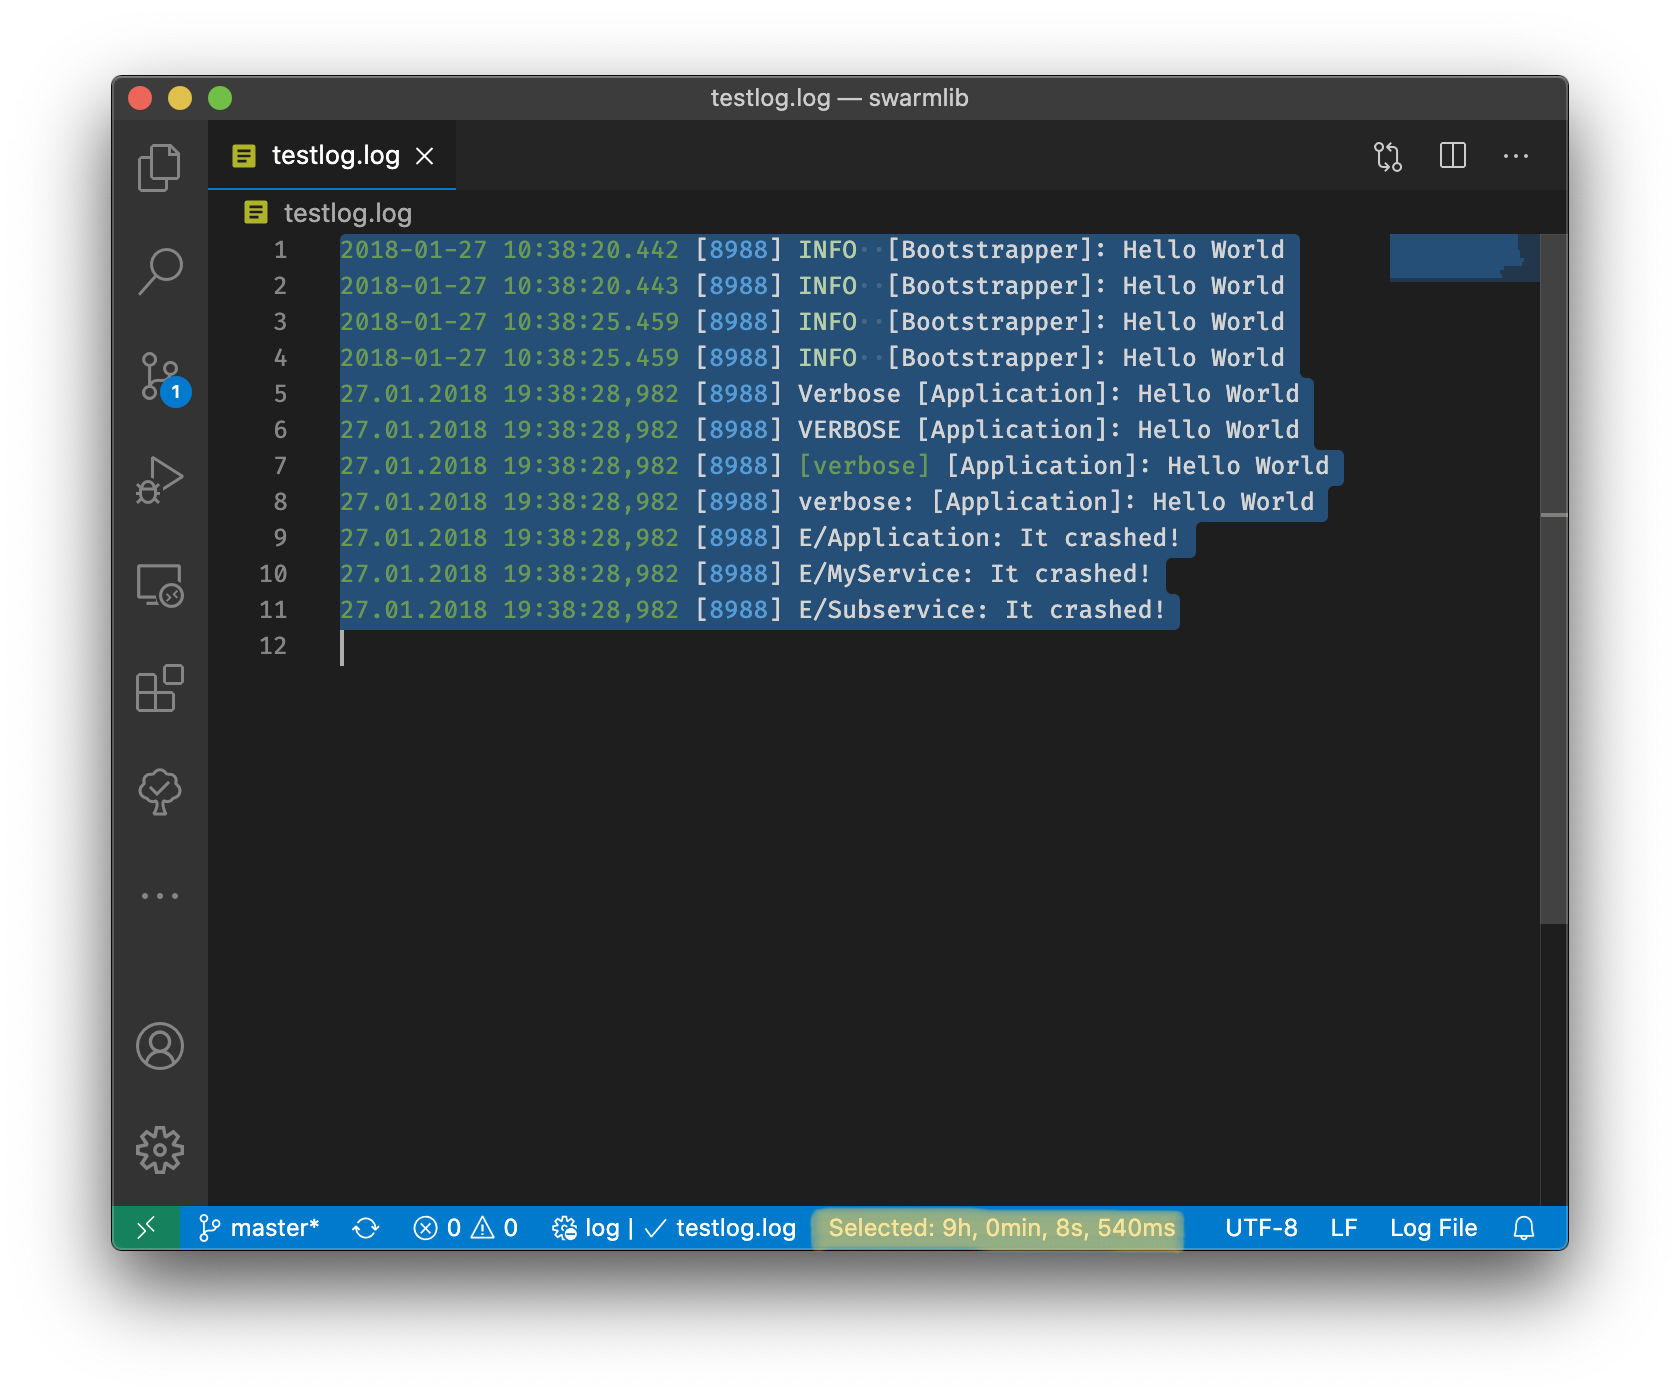This screenshot has width=1680, height=1398.
Task: Open the Testing panel tree icon
Action: click(159, 792)
